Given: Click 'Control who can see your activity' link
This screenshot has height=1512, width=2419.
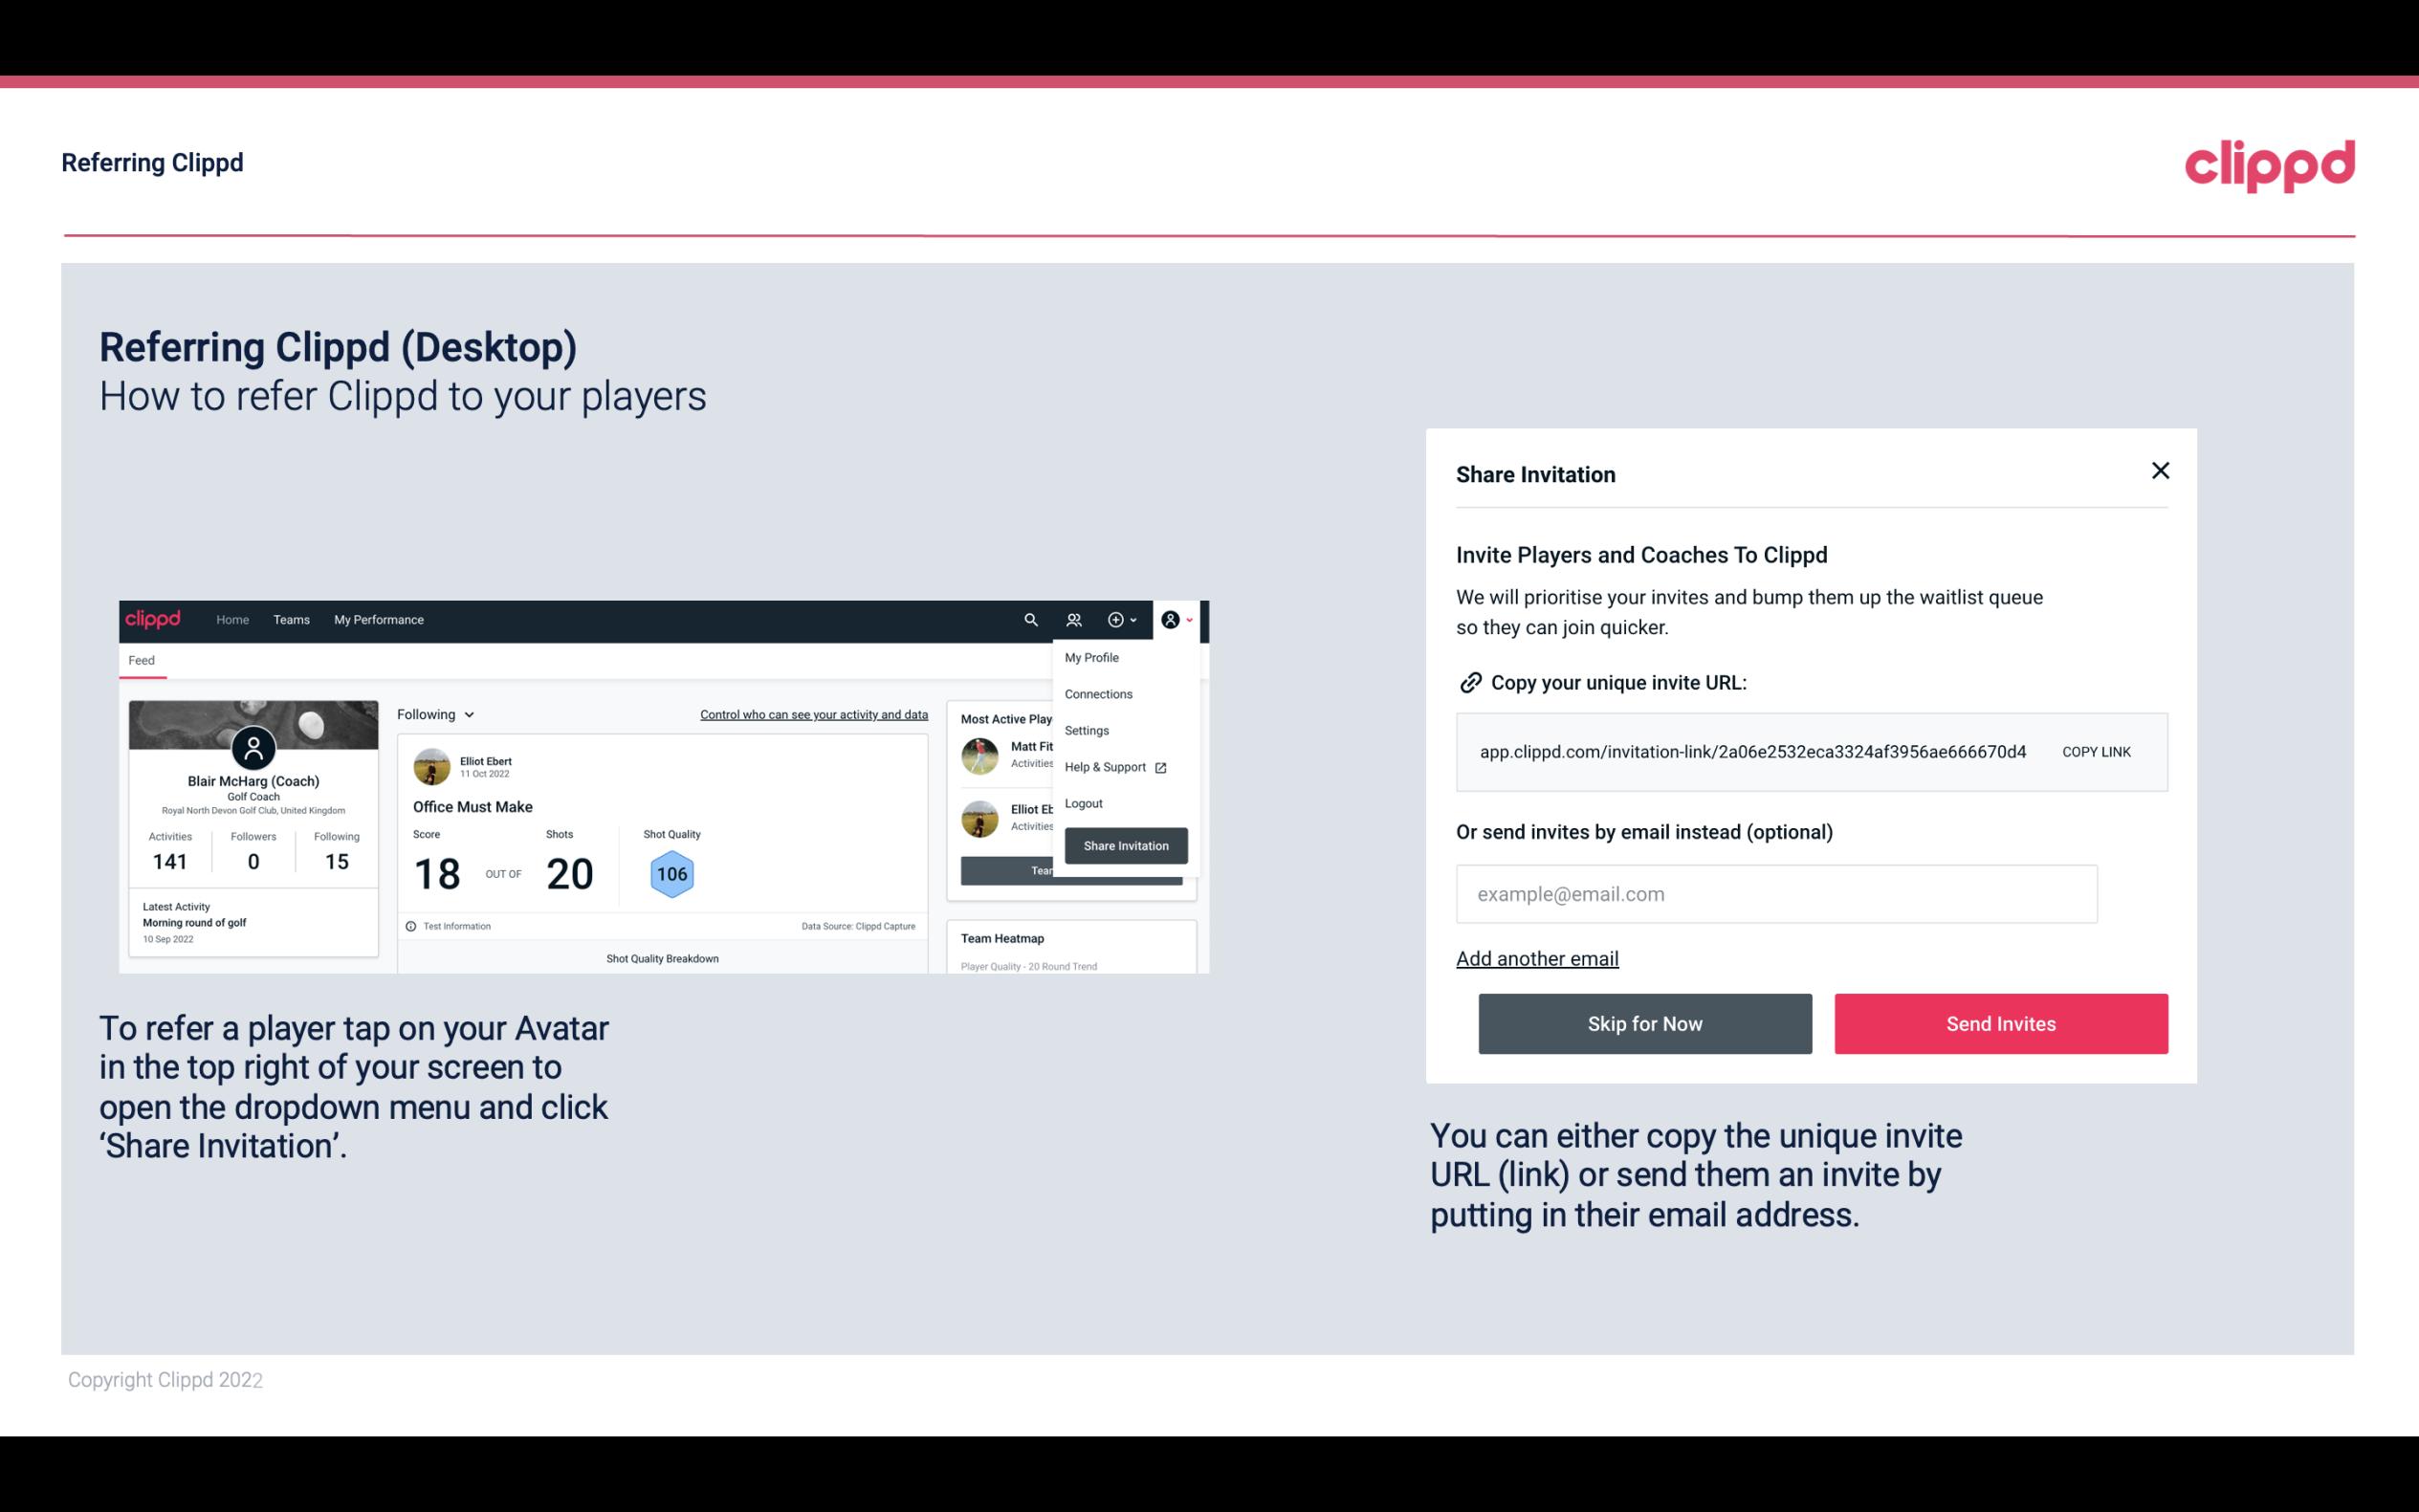Looking at the screenshot, I should pos(813,712).
